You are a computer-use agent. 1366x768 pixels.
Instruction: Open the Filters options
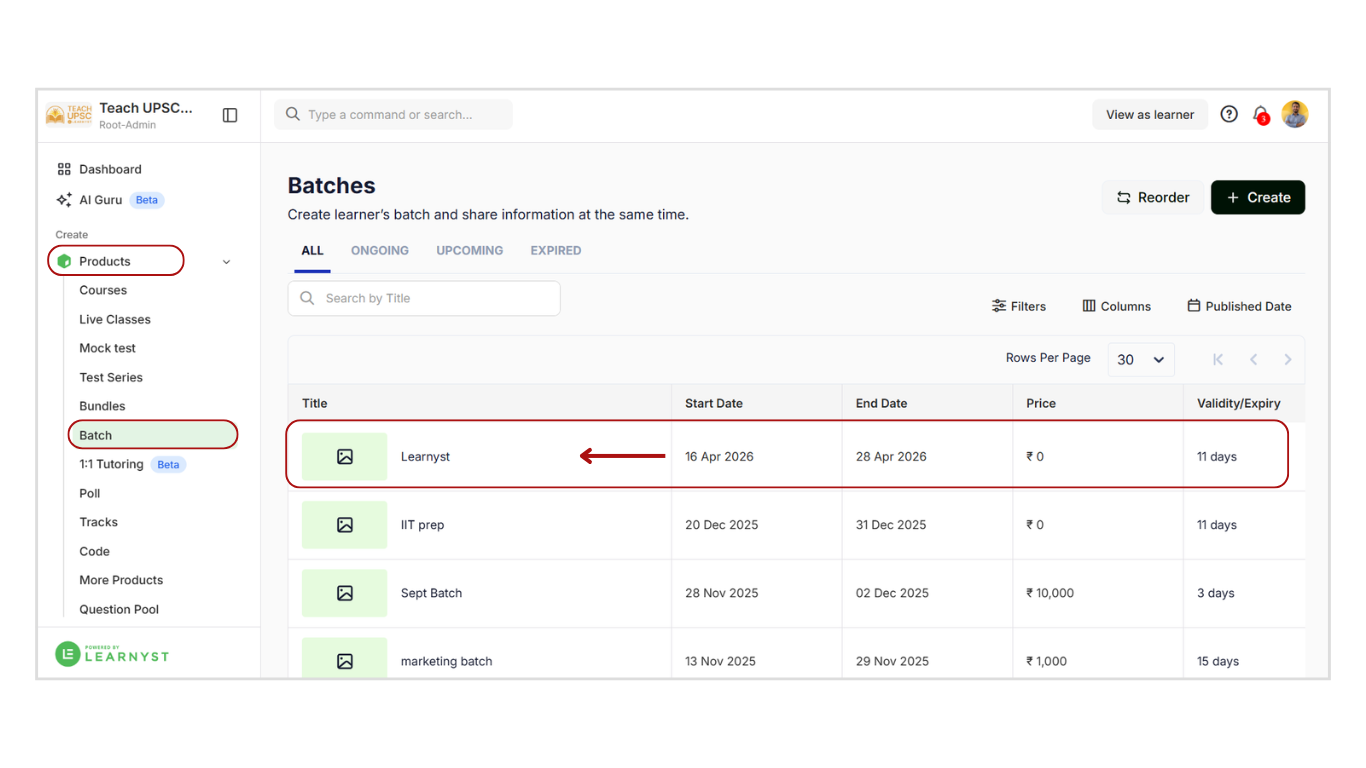coord(1019,306)
